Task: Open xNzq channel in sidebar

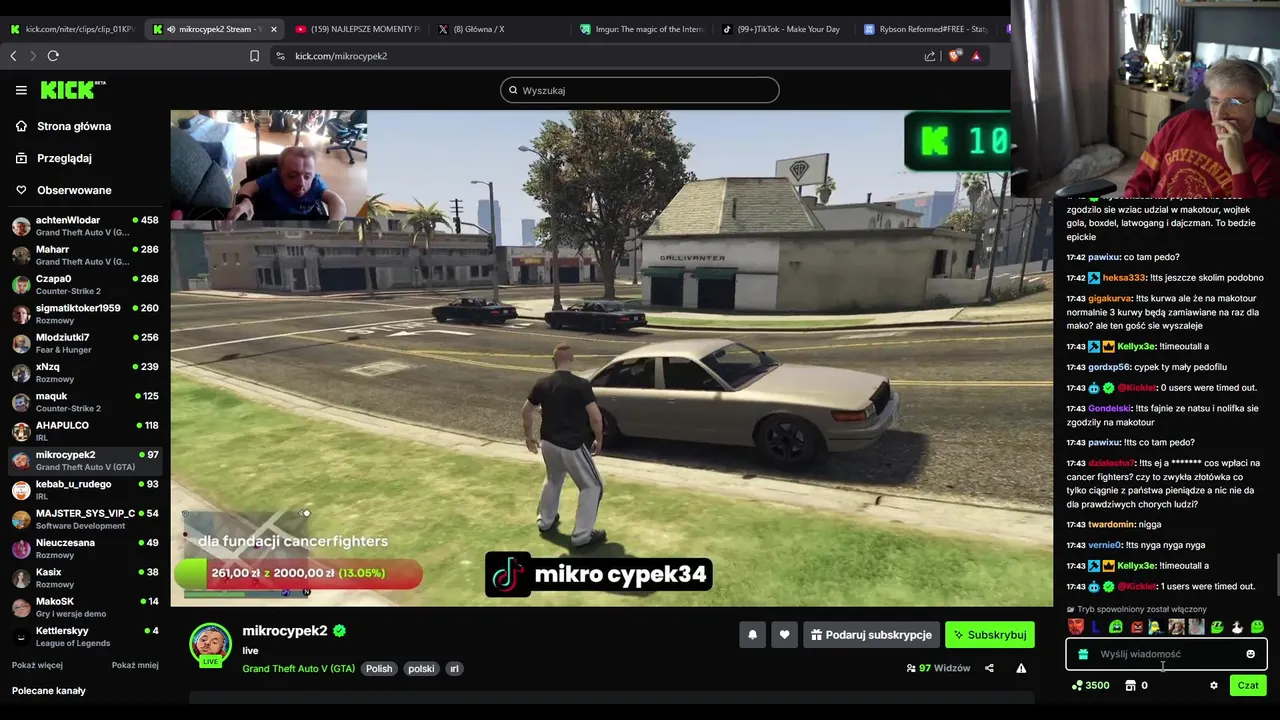Action: [85, 373]
